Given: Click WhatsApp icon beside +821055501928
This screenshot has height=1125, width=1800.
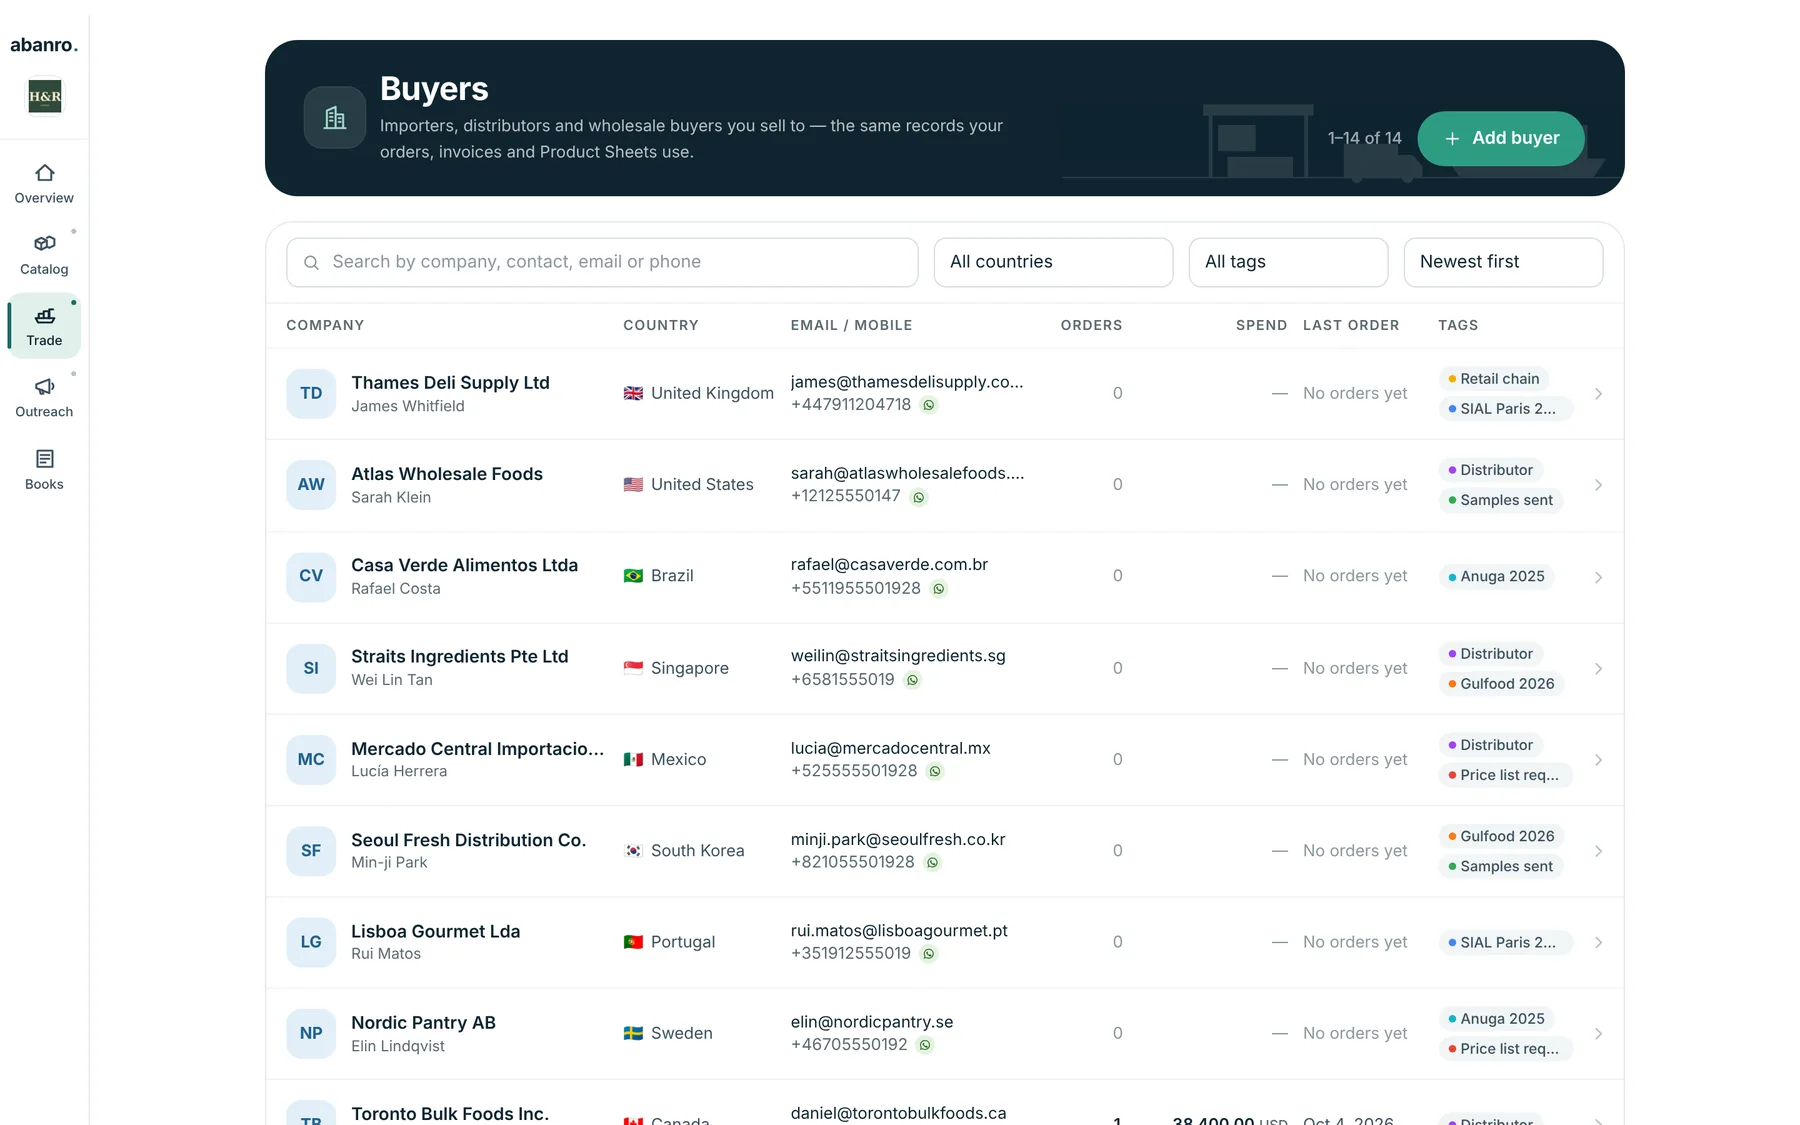Looking at the screenshot, I should coord(932,862).
